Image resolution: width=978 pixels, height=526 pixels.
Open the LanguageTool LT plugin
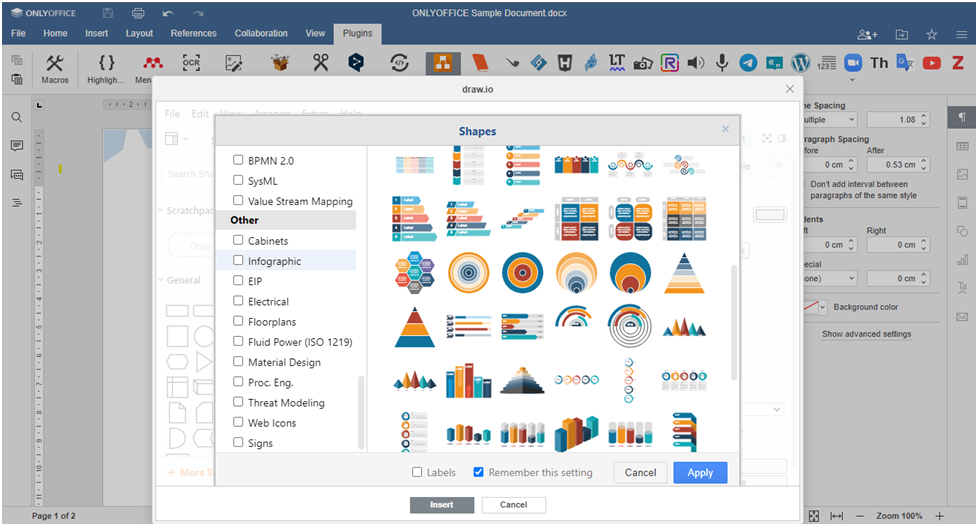point(617,62)
